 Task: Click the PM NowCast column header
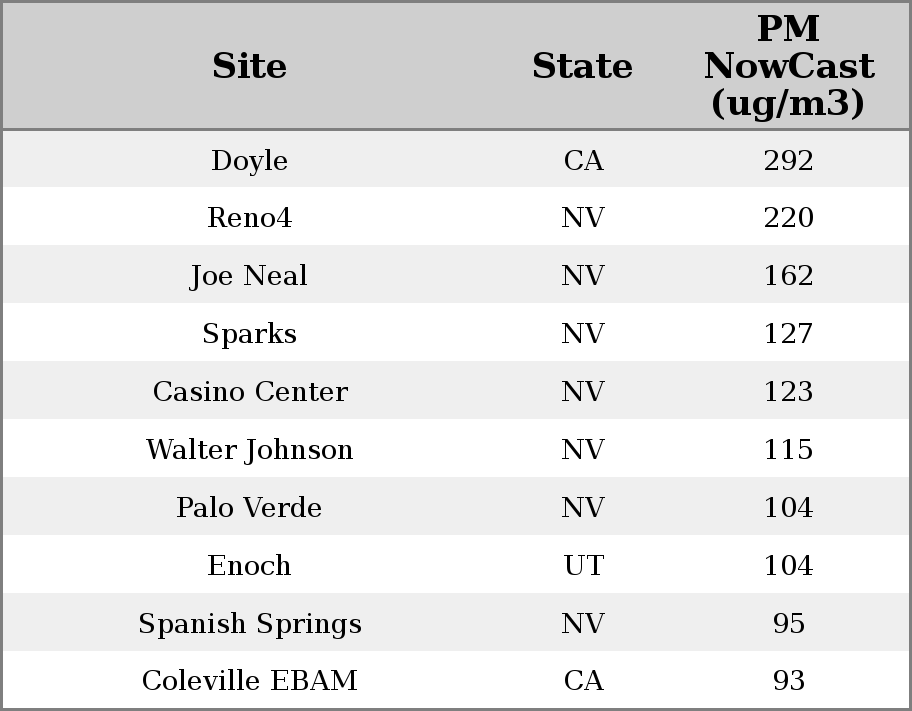click(788, 67)
